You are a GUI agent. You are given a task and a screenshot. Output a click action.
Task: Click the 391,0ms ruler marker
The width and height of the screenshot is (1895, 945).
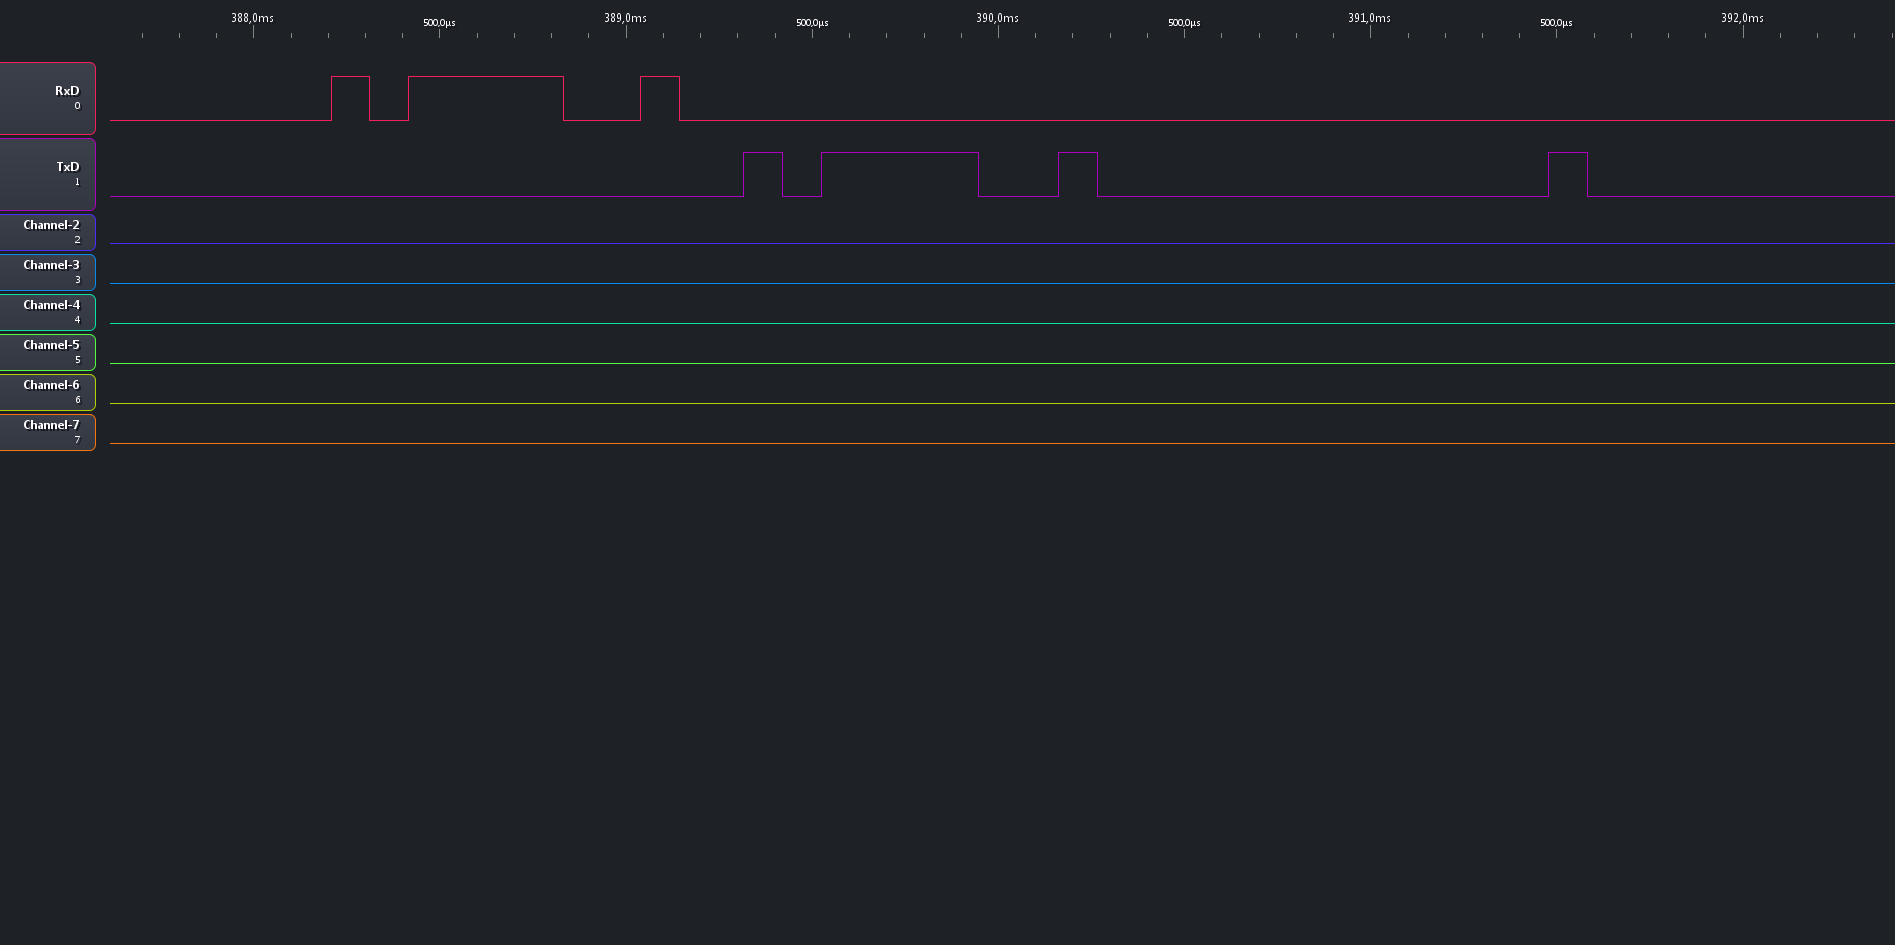(x=1369, y=18)
